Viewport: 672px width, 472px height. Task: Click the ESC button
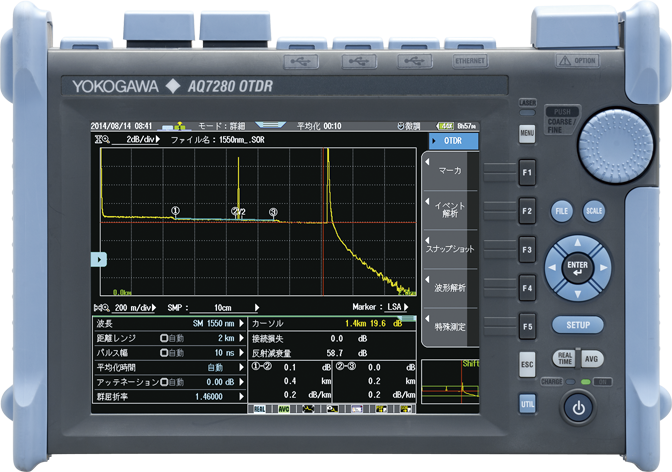pyautogui.click(x=527, y=364)
